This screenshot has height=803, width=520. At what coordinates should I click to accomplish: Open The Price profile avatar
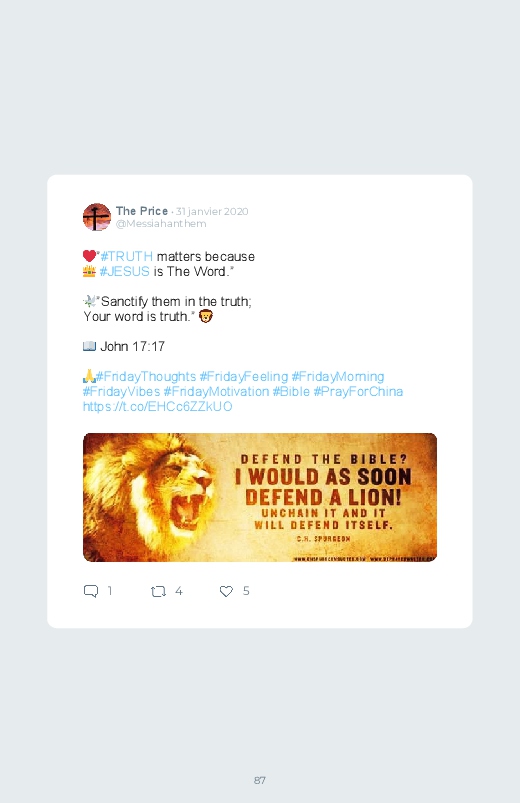tap(97, 217)
